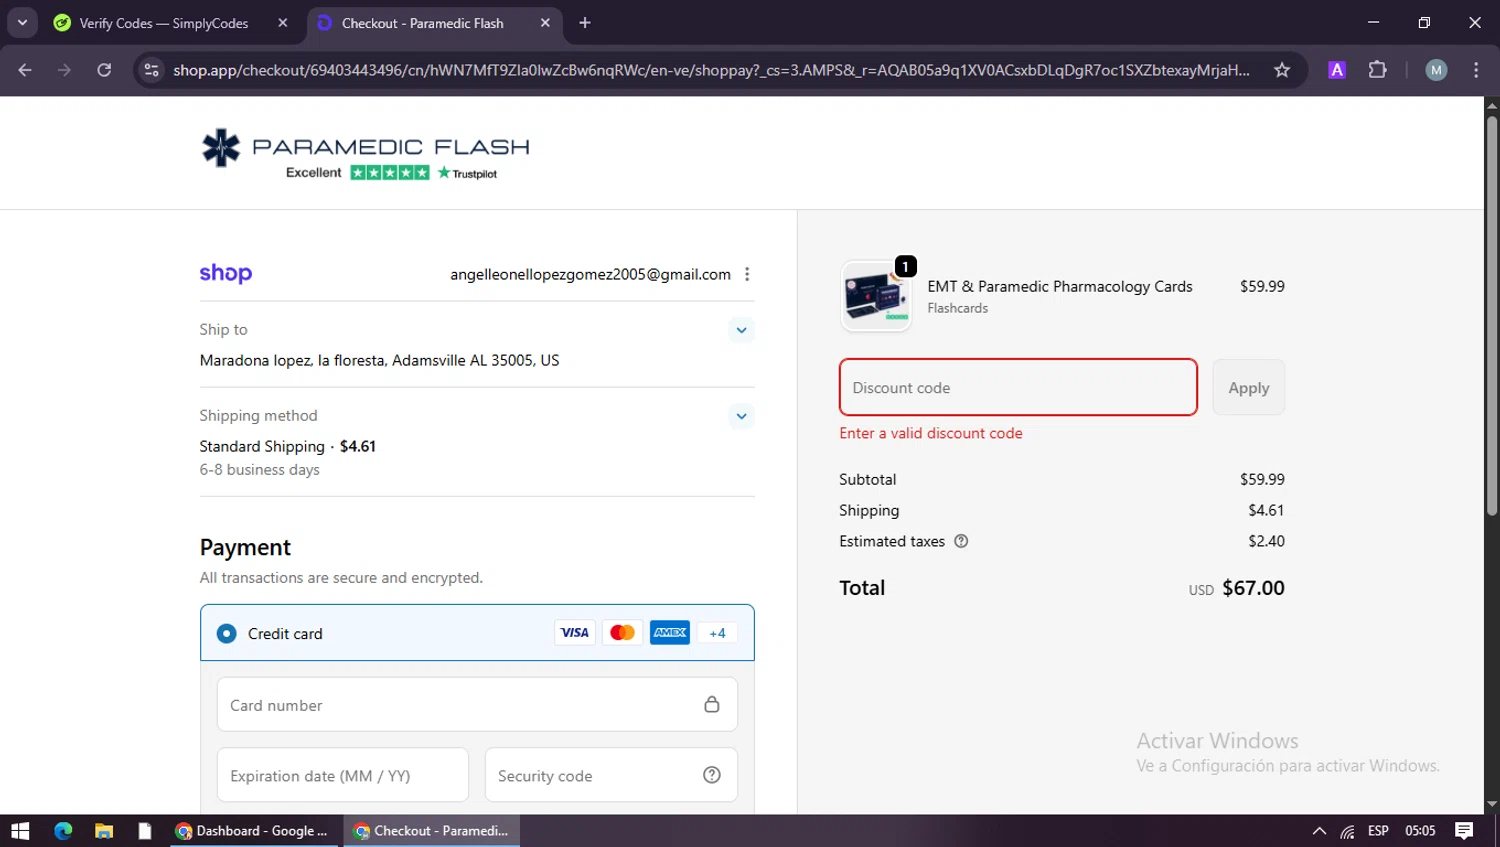Open File Explorer from taskbar
Screen dimensions: 1500x847
pyautogui.click(x=104, y=831)
